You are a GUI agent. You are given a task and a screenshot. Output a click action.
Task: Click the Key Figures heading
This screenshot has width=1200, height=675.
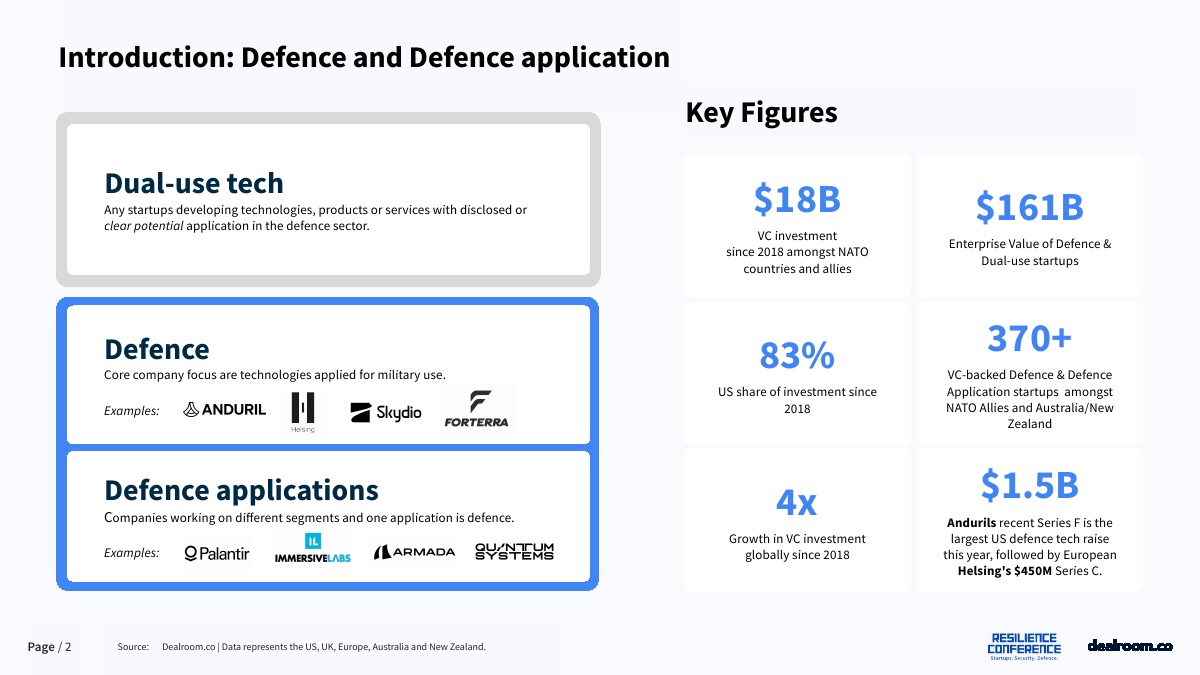tap(761, 113)
